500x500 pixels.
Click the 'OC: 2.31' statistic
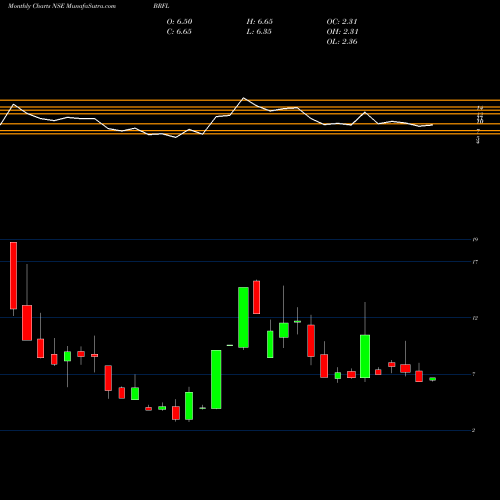tap(342, 22)
